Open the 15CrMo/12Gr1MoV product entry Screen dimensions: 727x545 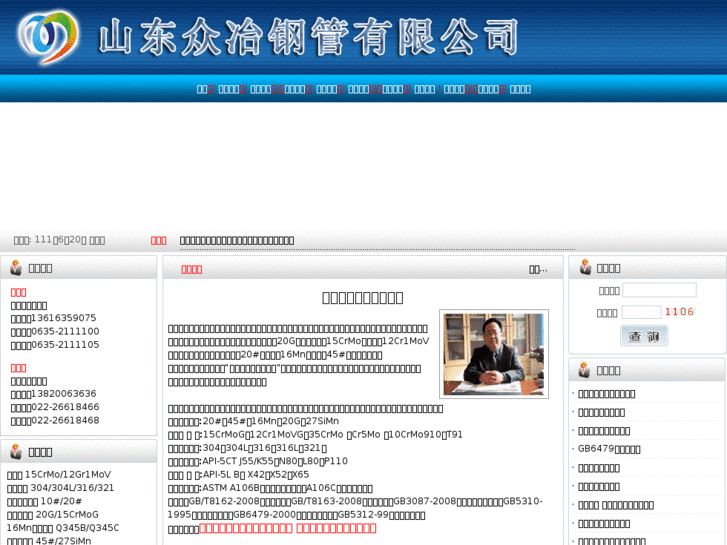pos(59,474)
